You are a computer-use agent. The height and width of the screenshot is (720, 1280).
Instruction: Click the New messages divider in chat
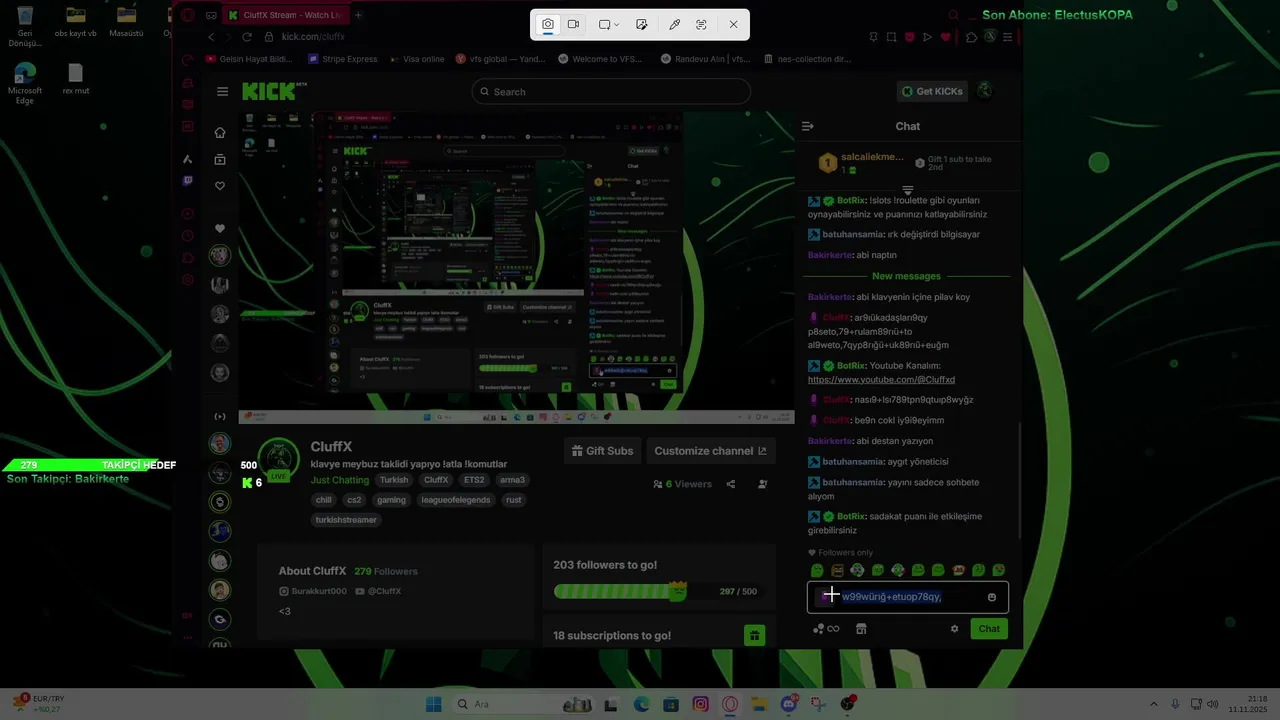click(906, 276)
